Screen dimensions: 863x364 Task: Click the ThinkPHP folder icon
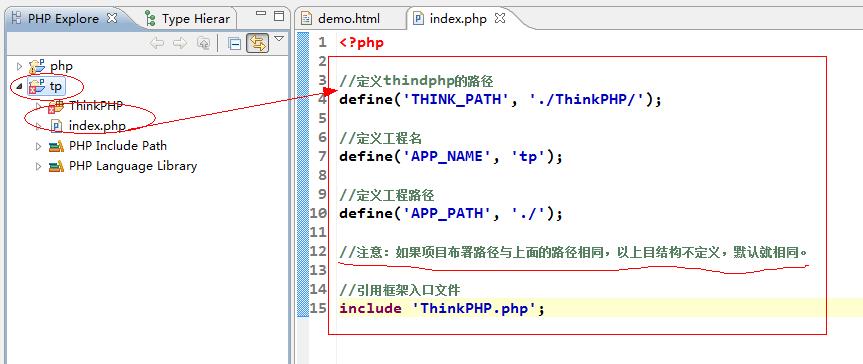[x=56, y=106]
